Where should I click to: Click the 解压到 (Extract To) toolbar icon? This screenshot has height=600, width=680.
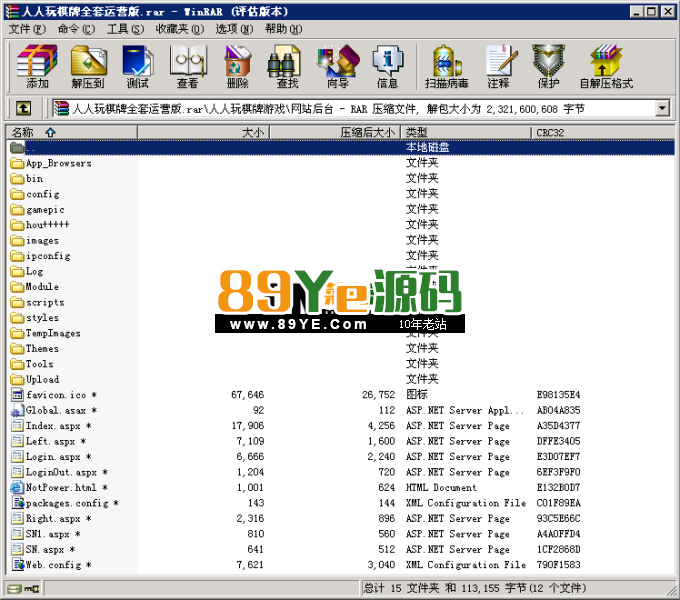click(88, 66)
